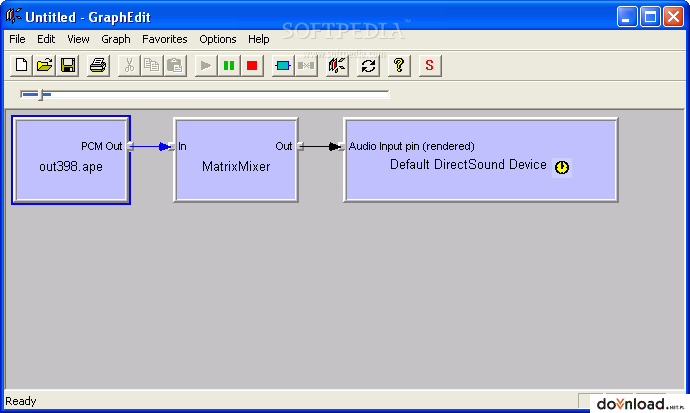Open the Graph menu

click(116, 39)
